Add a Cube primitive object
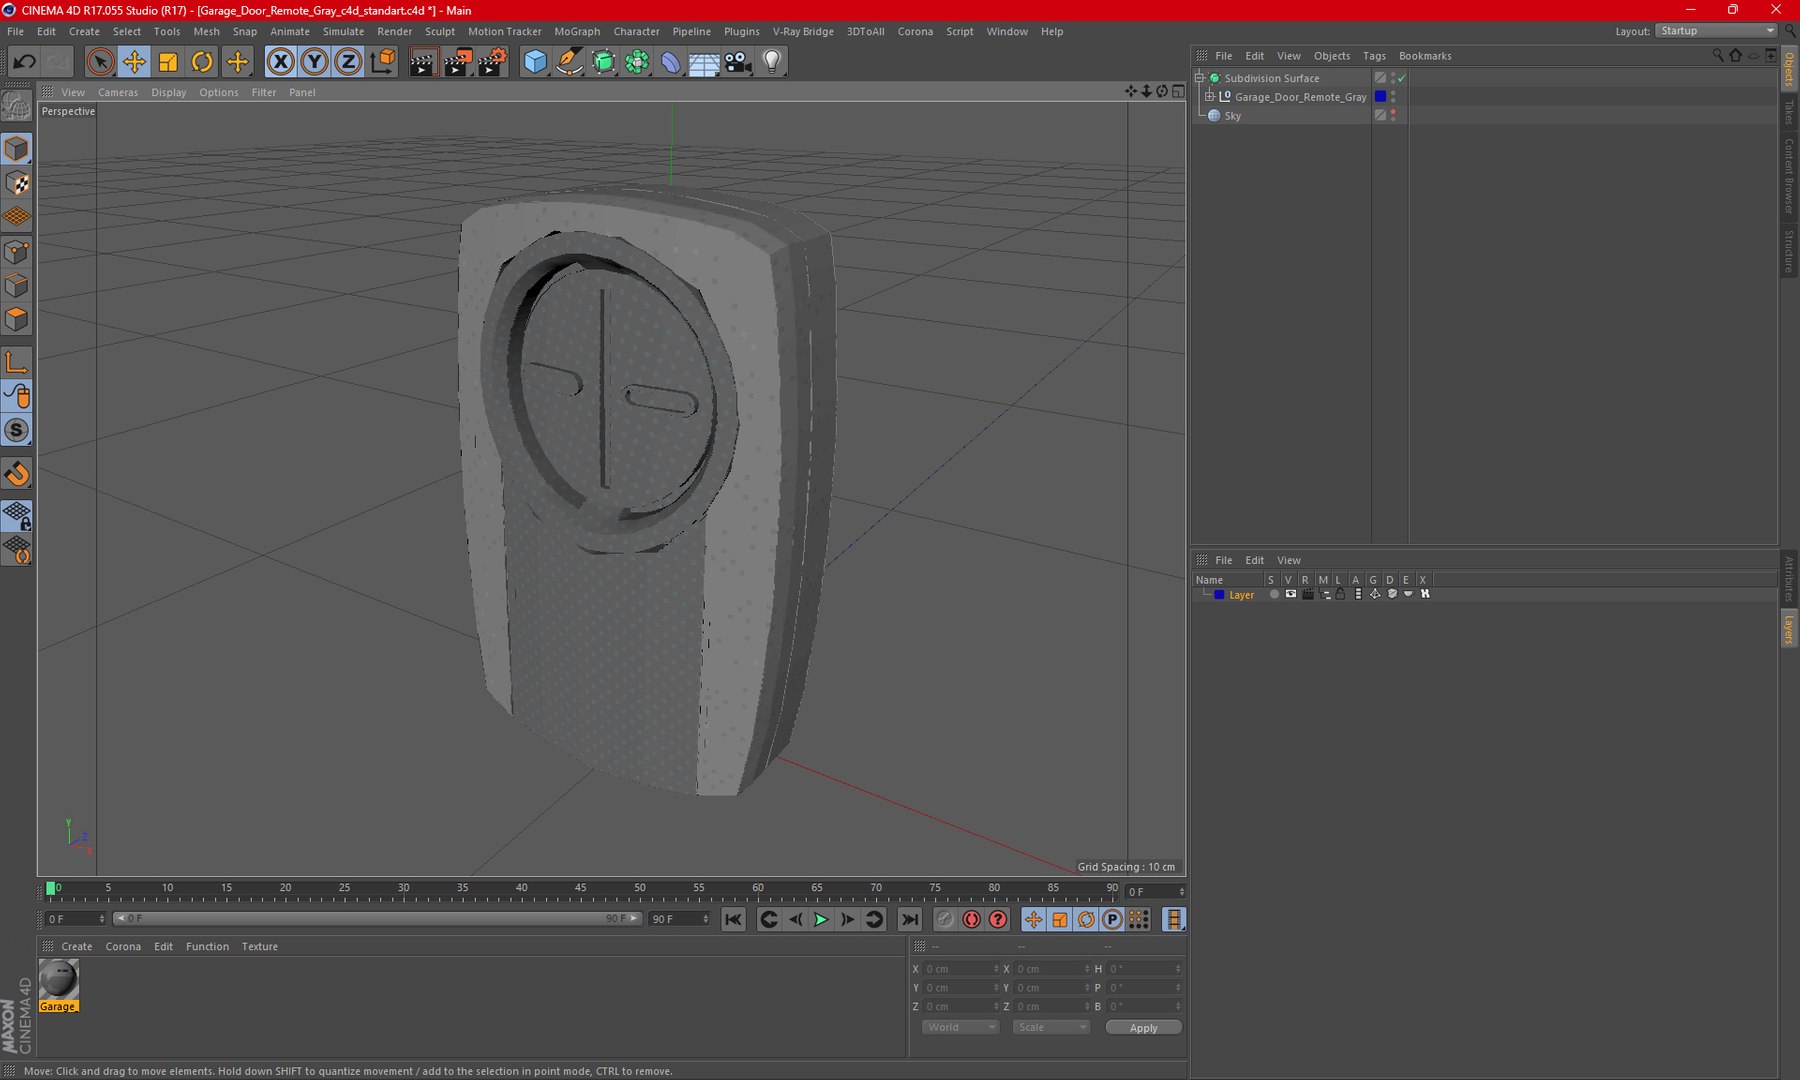The height and width of the screenshot is (1080, 1800). [535, 62]
